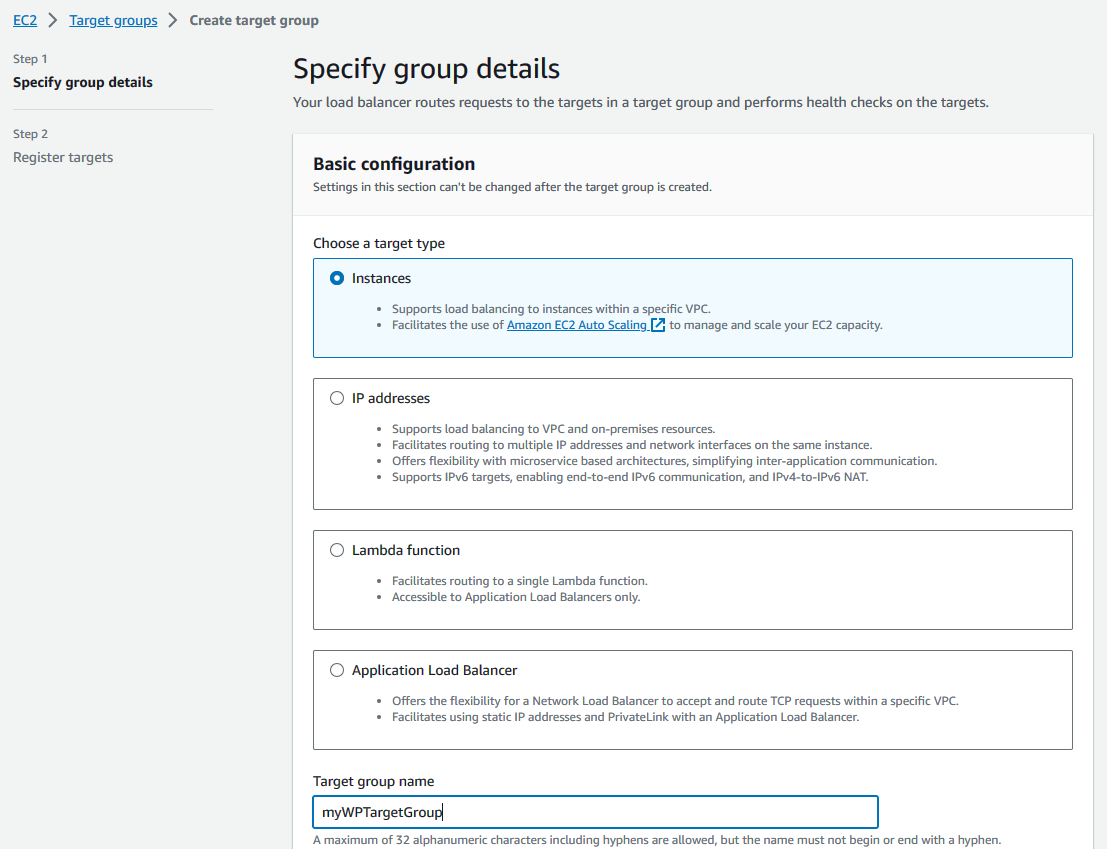Click the Instances option label text

[381, 278]
